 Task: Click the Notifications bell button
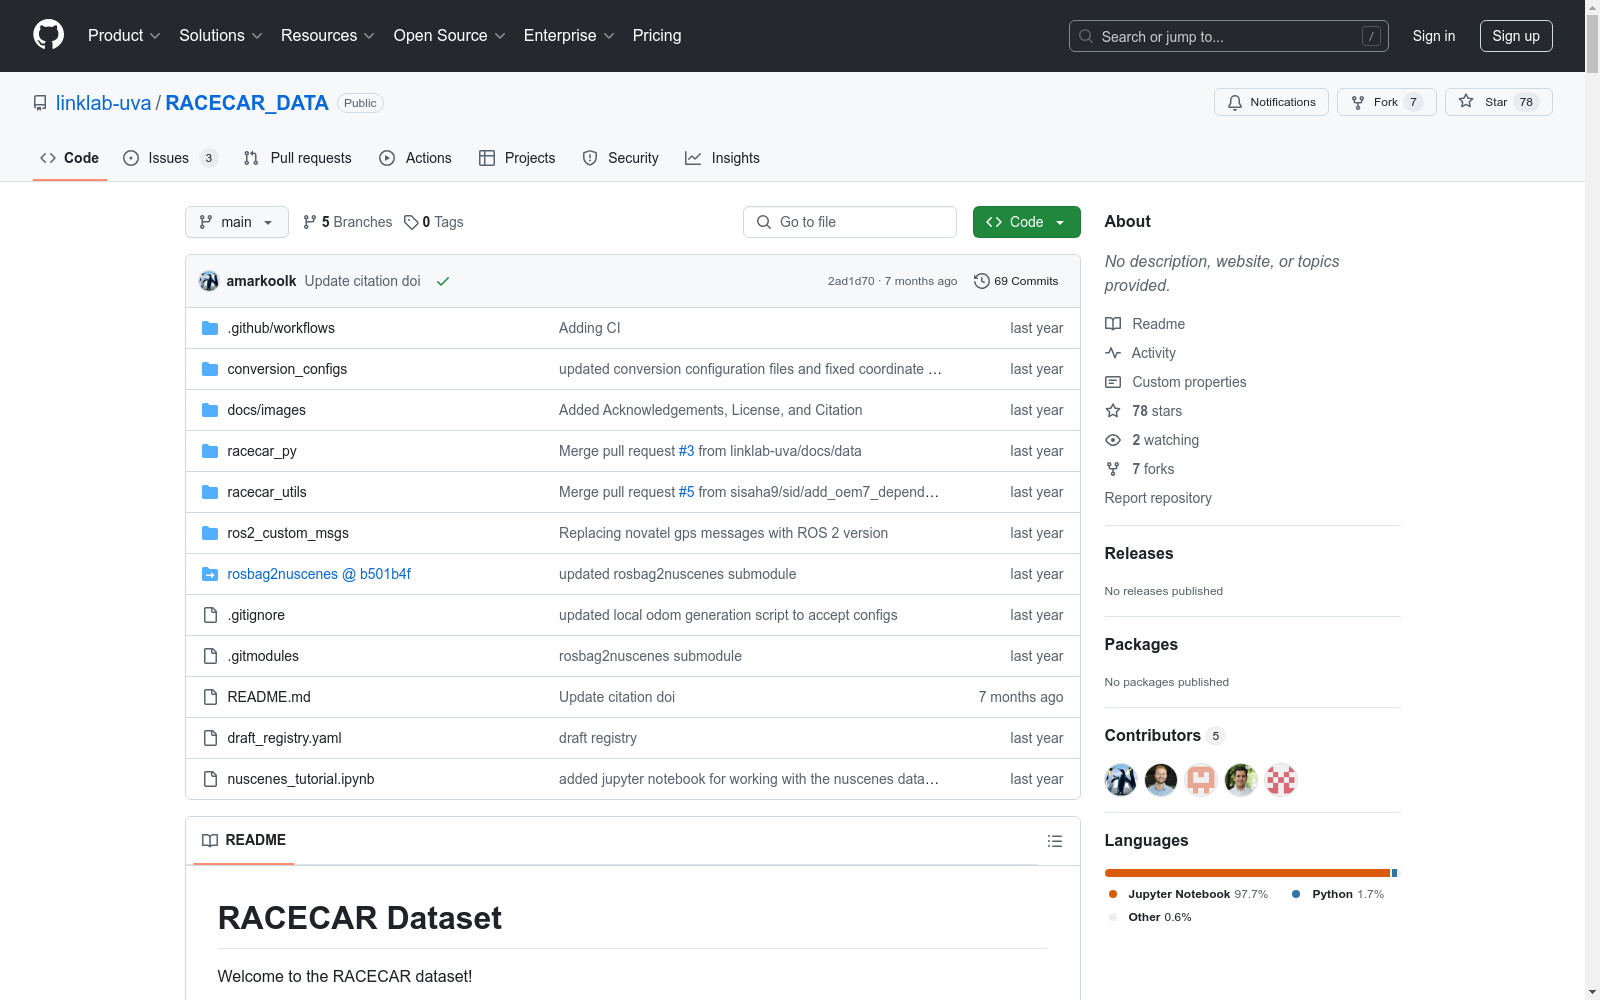click(1271, 102)
